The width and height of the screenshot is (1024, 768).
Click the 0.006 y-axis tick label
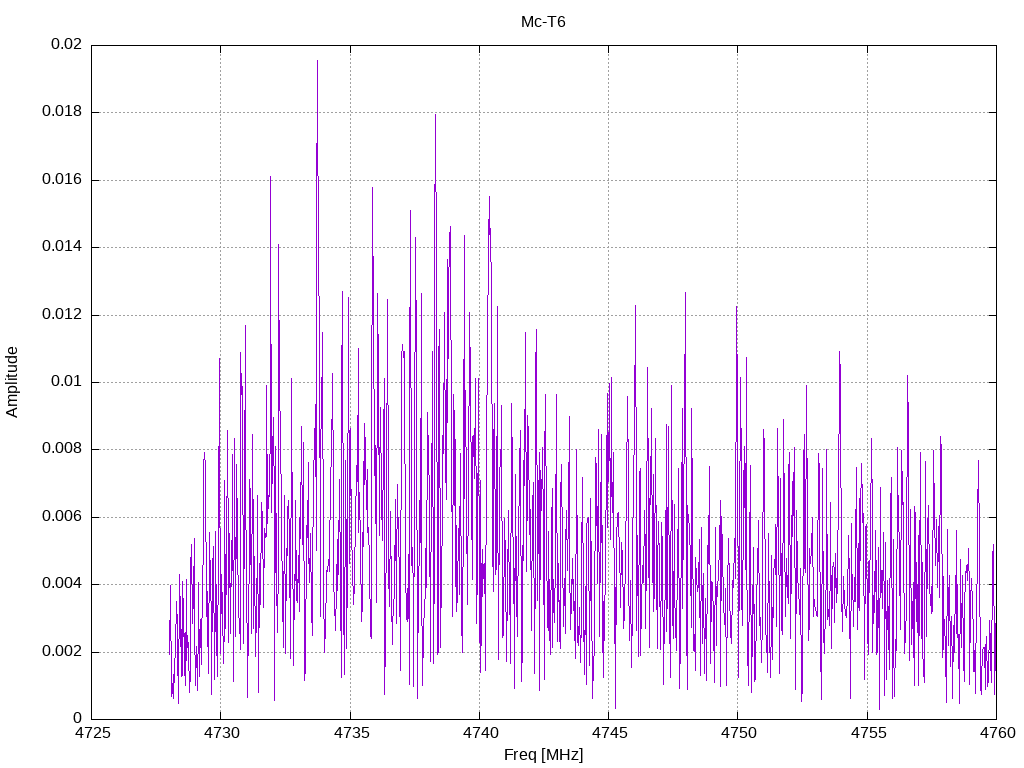pyautogui.click(x=62, y=517)
